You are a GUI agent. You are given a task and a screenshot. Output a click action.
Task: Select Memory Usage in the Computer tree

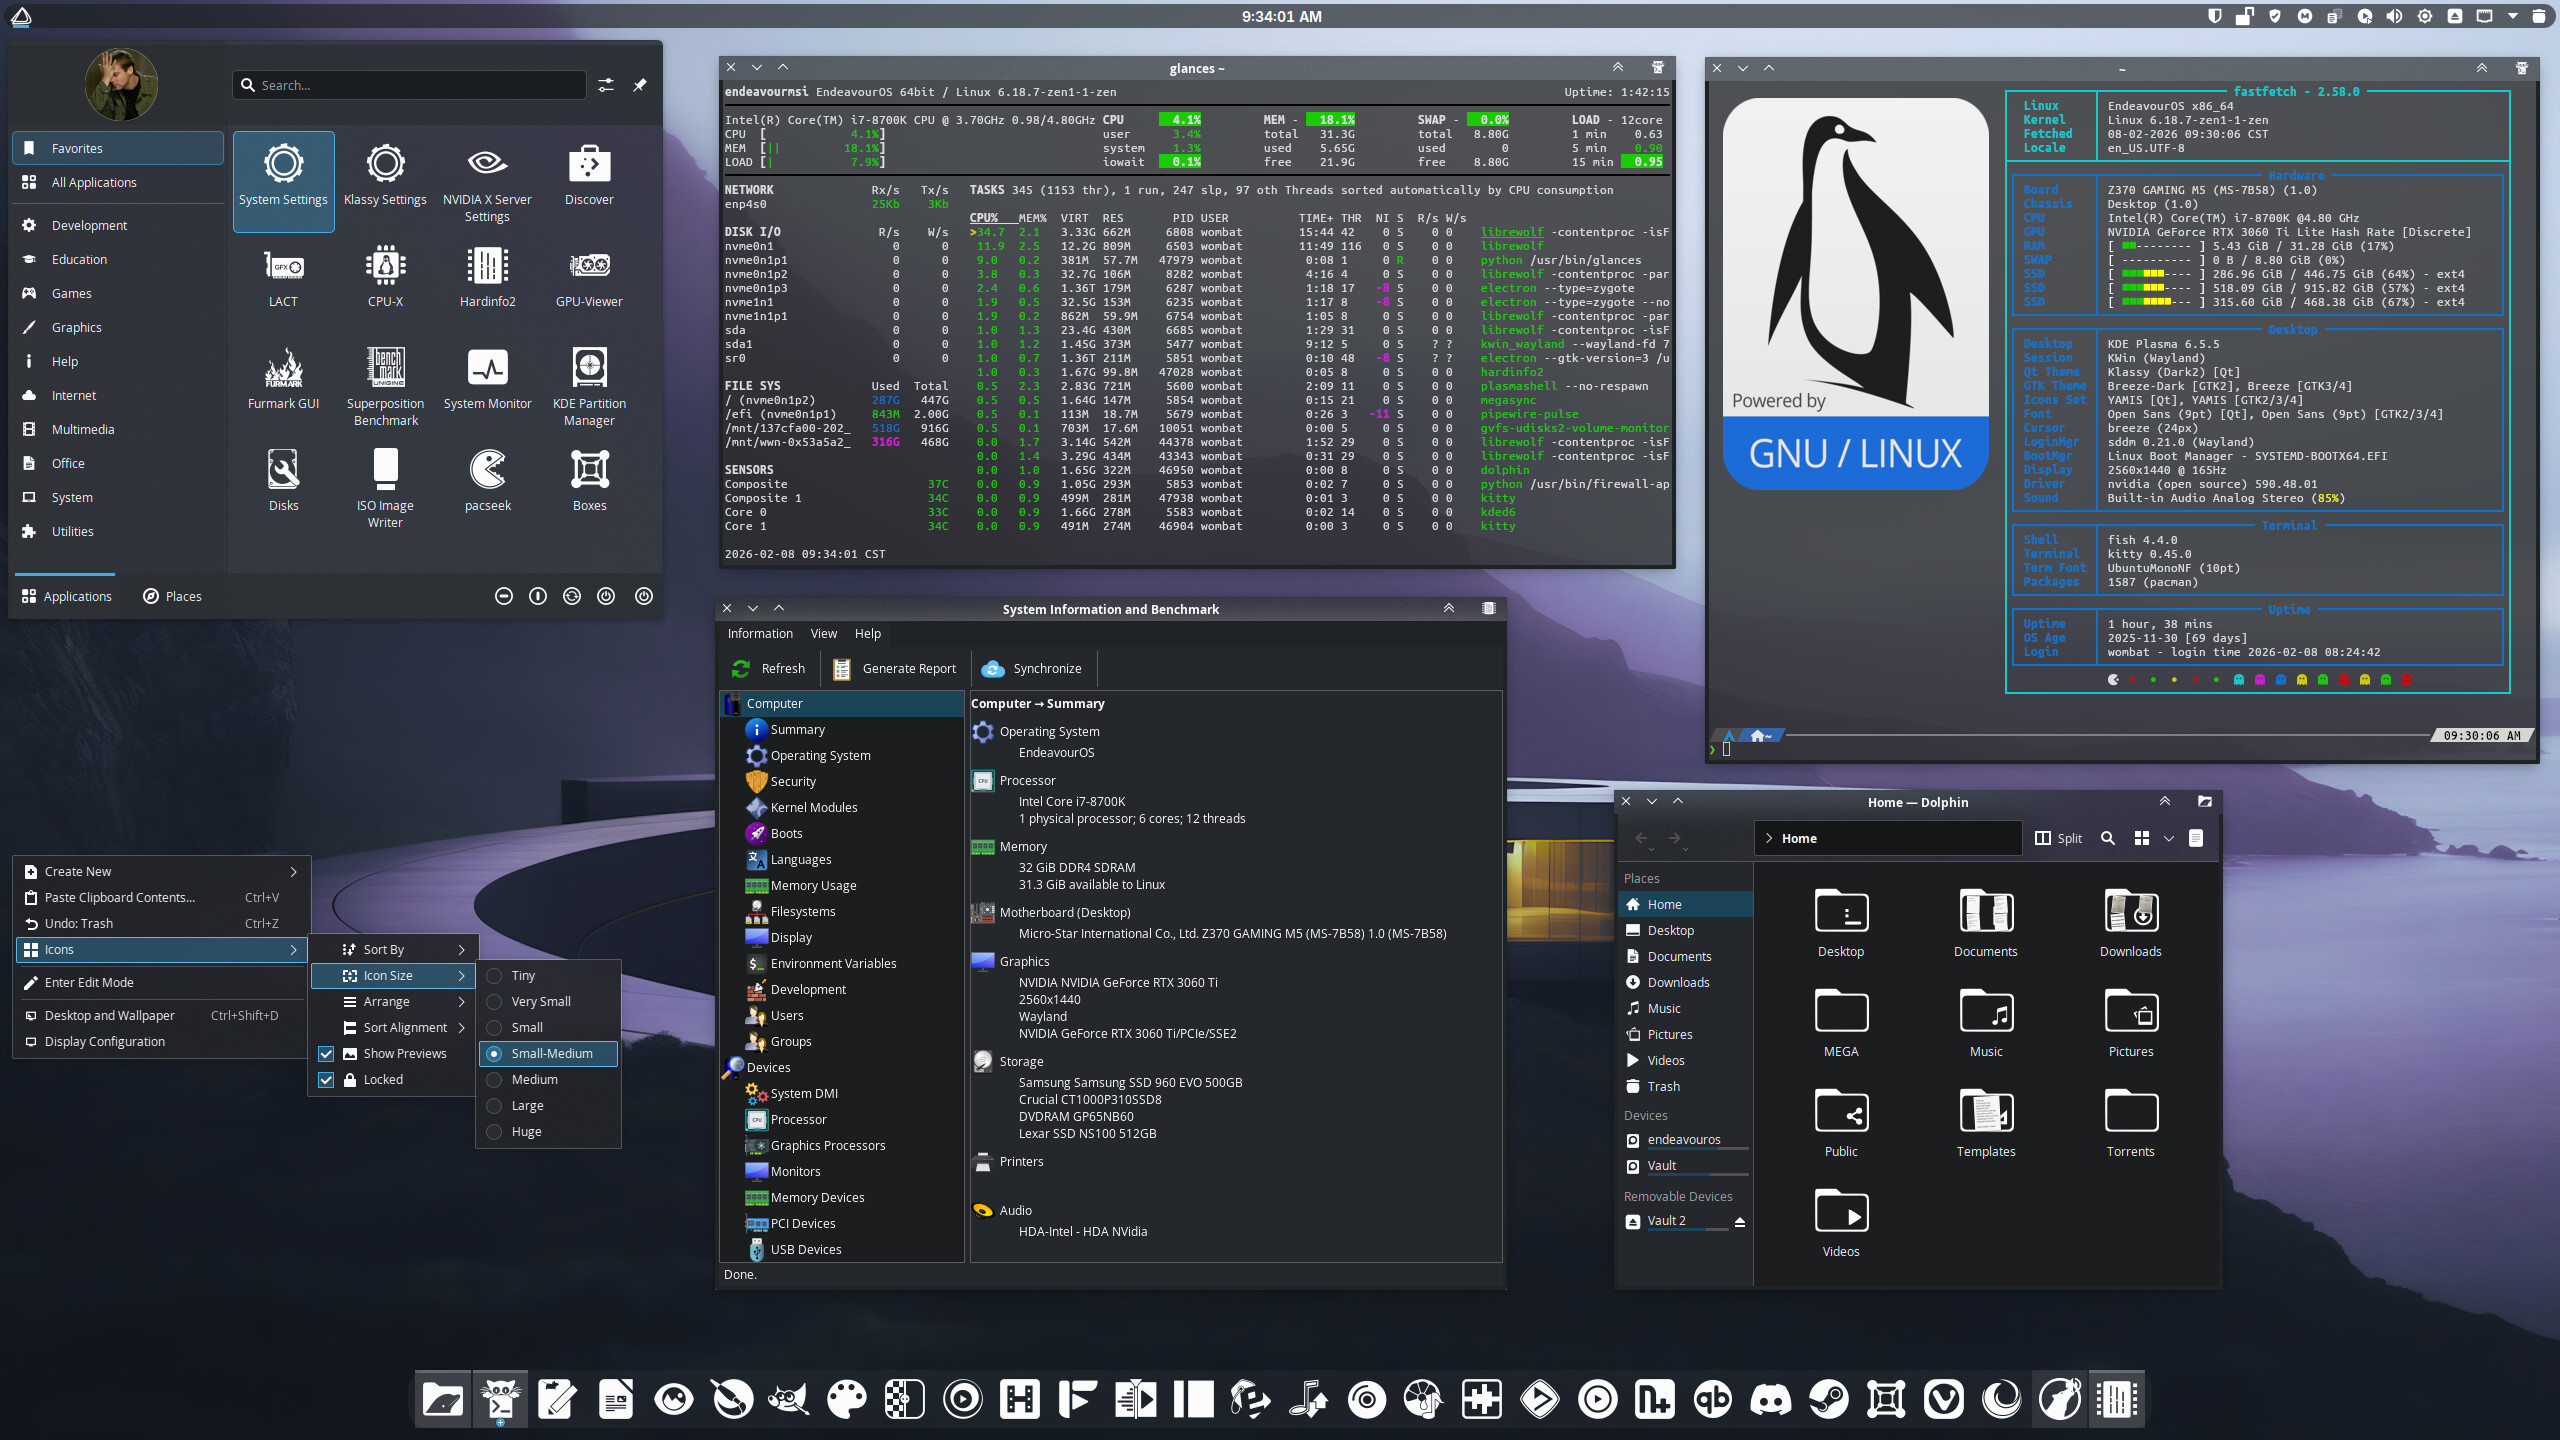[812, 885]
